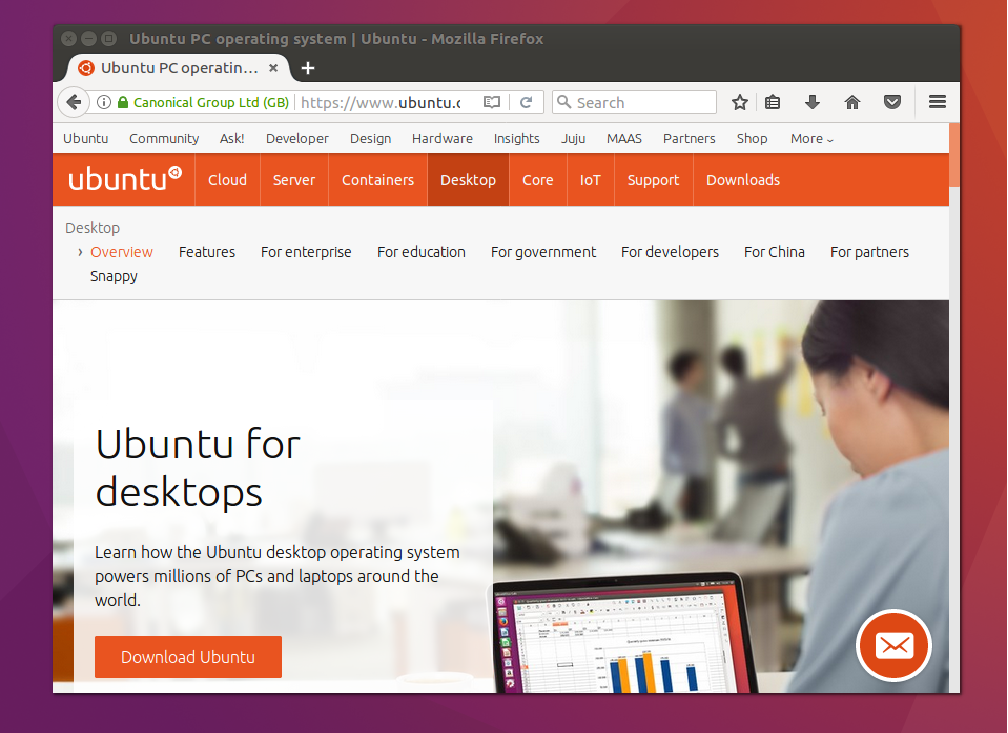Open the For developers page
Viewport: 1008px width, 733px height.
click(670, 252)
